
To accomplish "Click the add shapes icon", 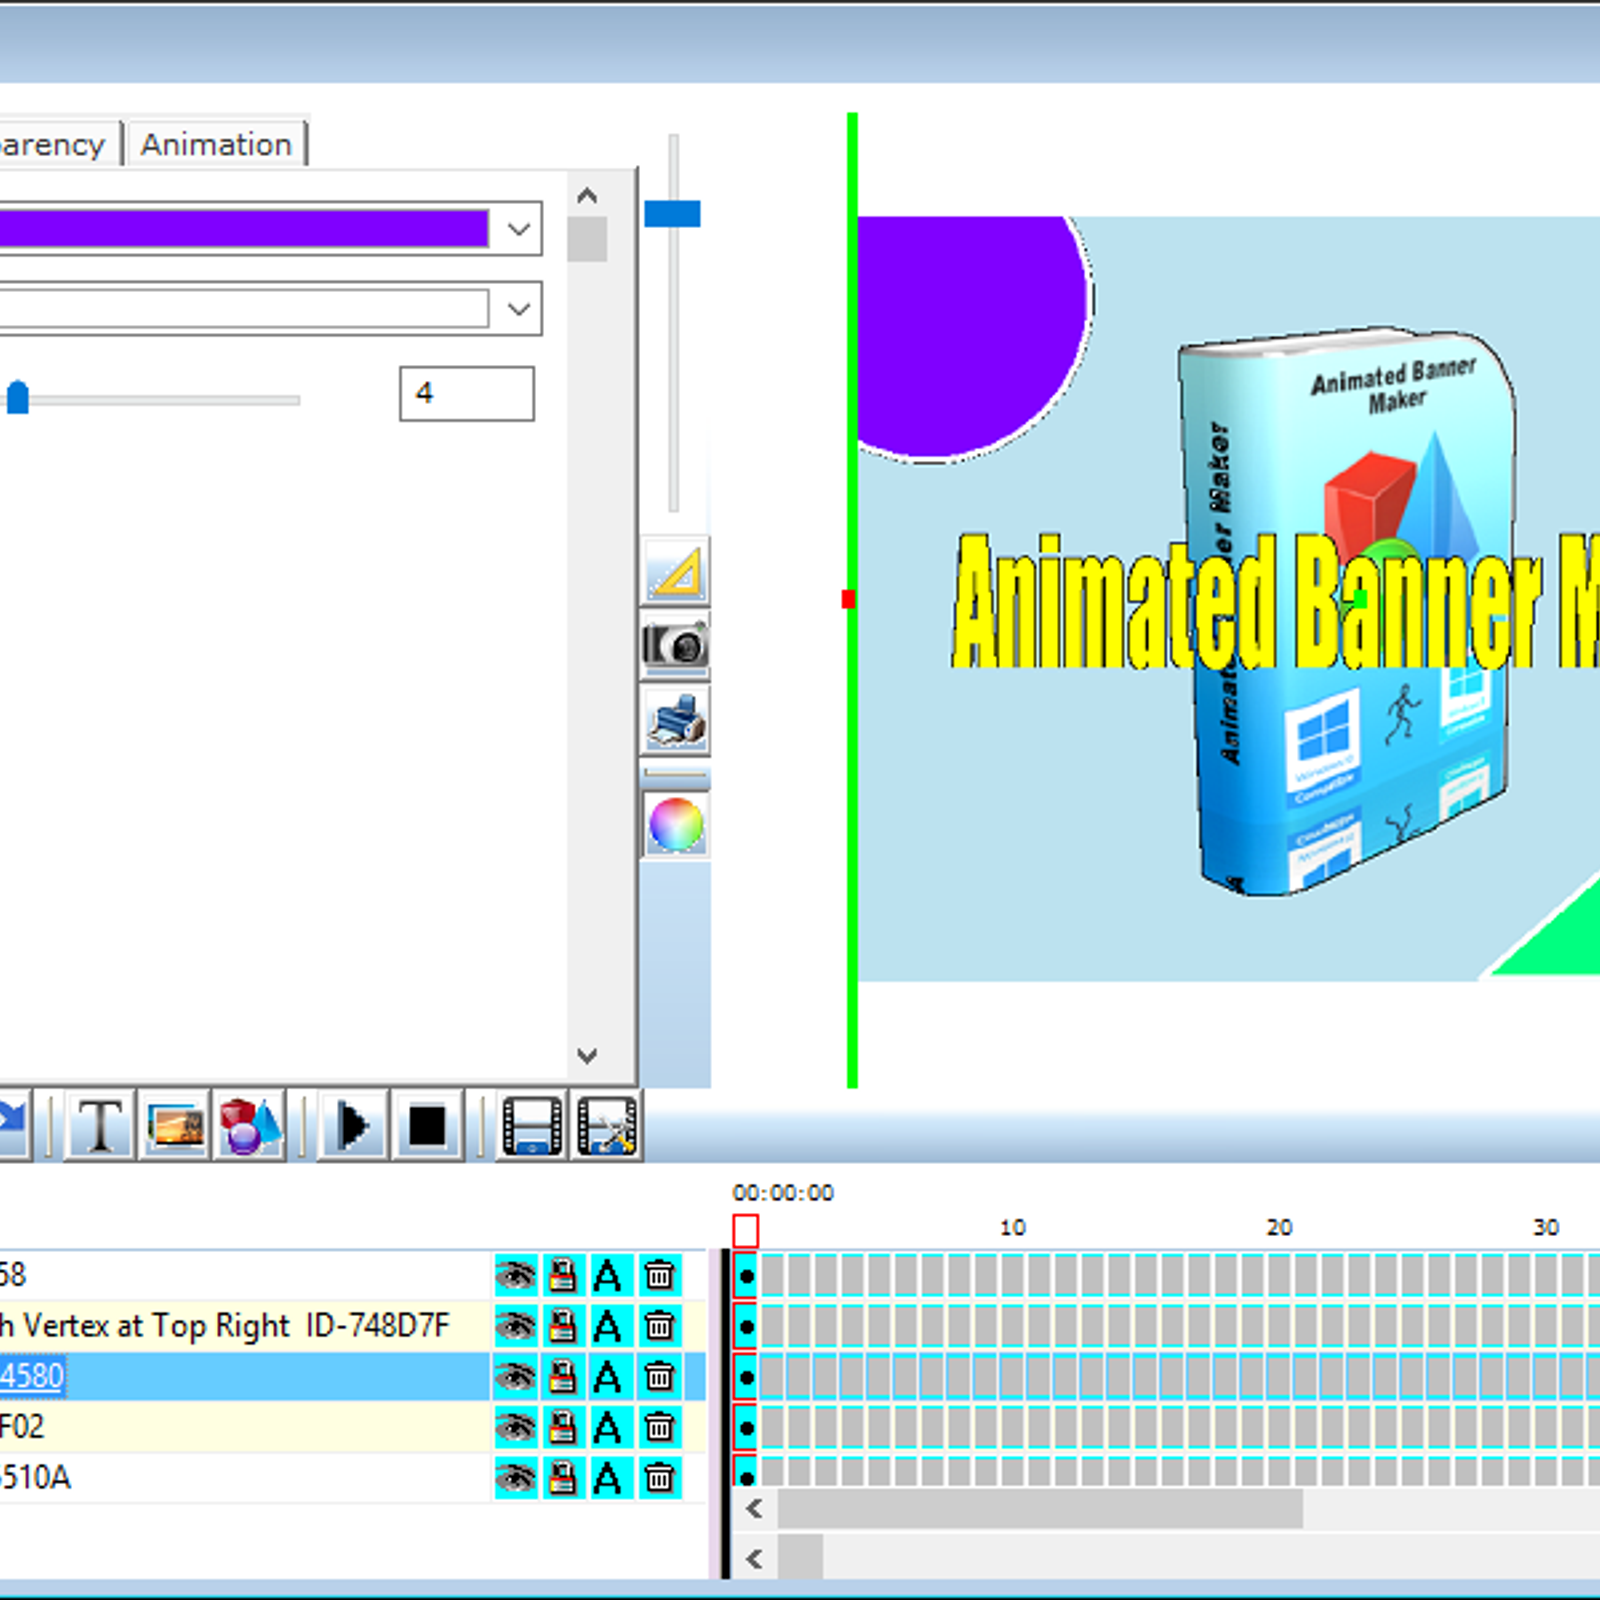I will (250, 1126).
